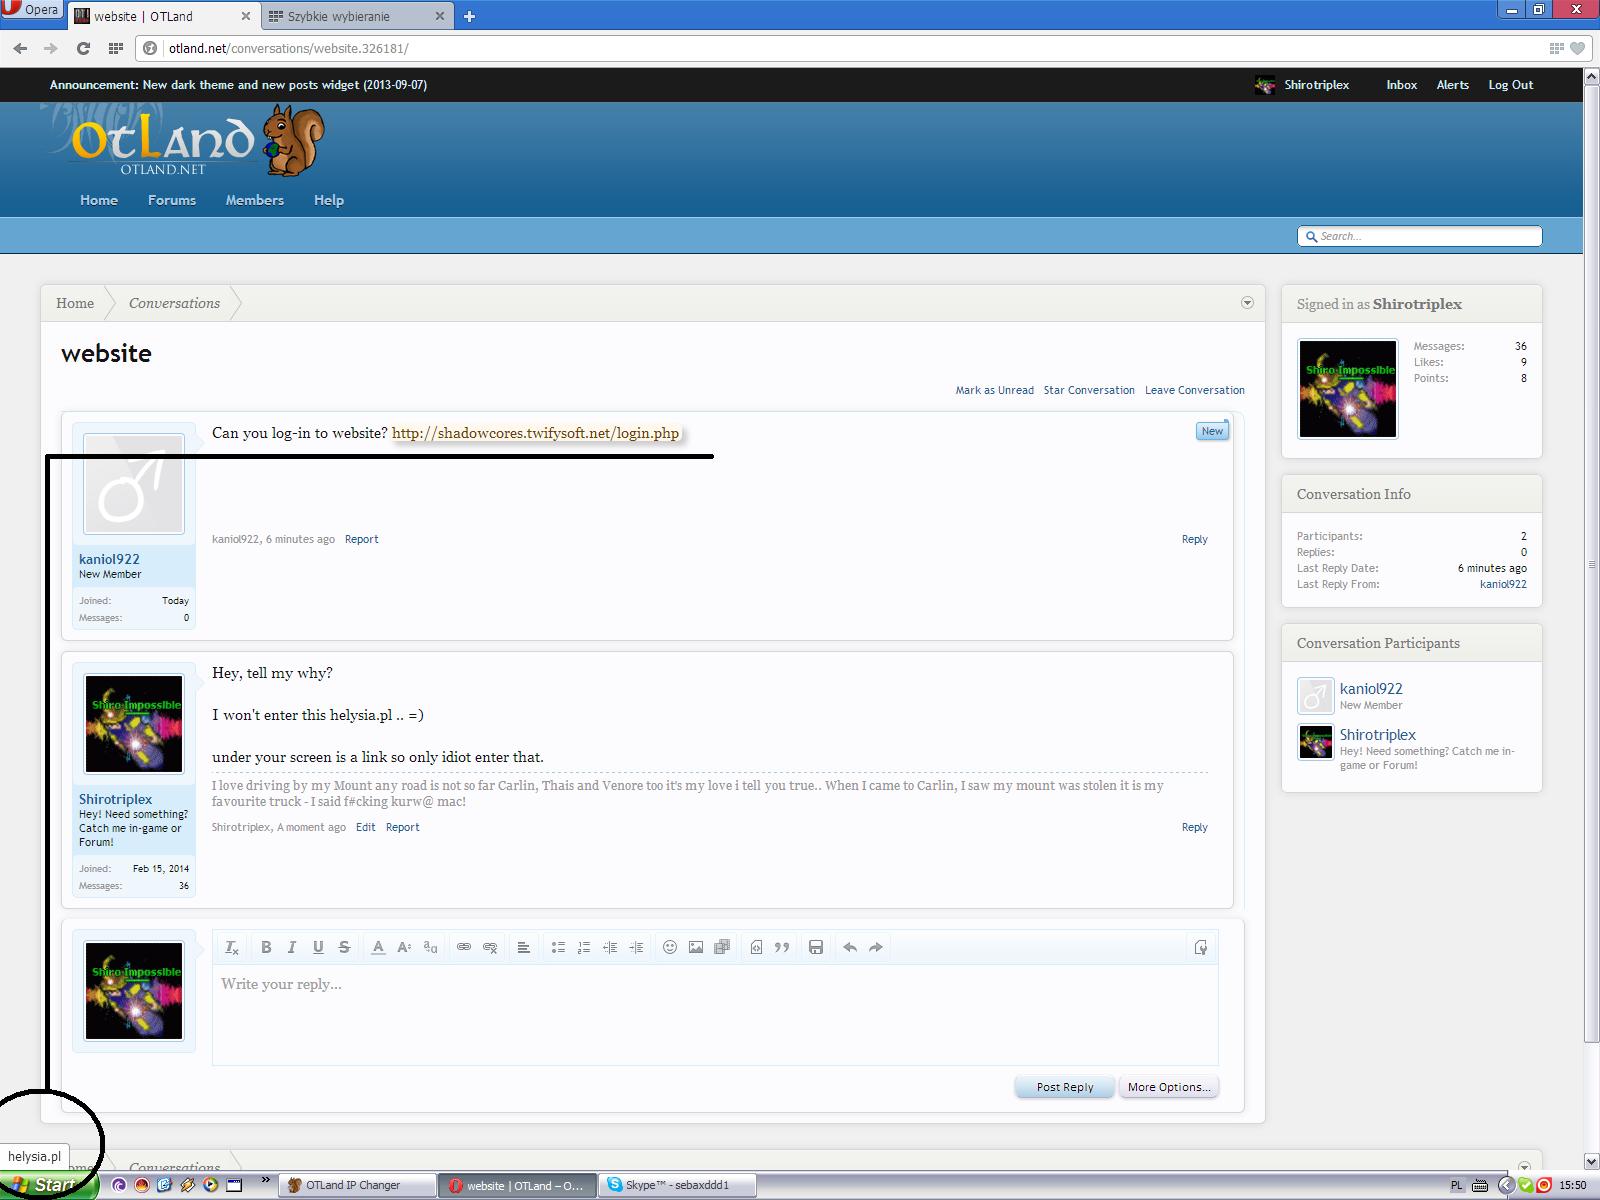The height and width of the screenshot is (1200, 1600).
Task: Click the Post Reply button
Action: tap(1065, 1087)
